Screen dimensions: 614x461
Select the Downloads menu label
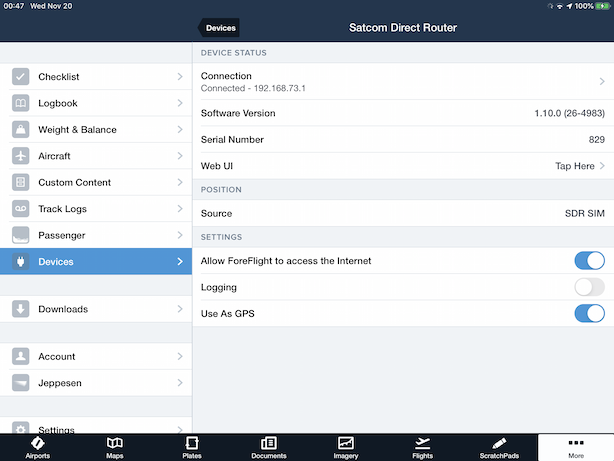[x=63, y=309]
